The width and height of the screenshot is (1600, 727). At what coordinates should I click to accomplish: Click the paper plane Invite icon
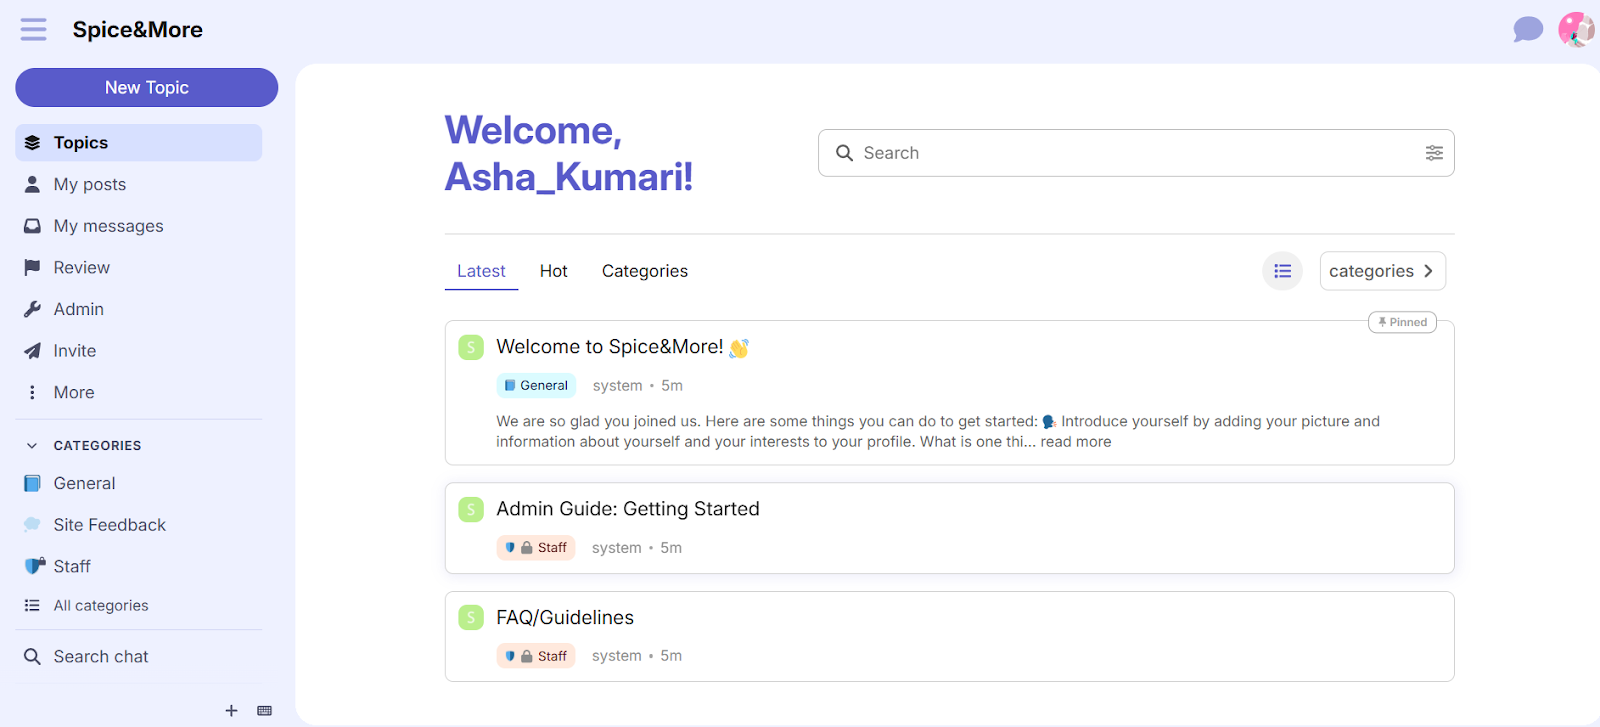(33, 351)
